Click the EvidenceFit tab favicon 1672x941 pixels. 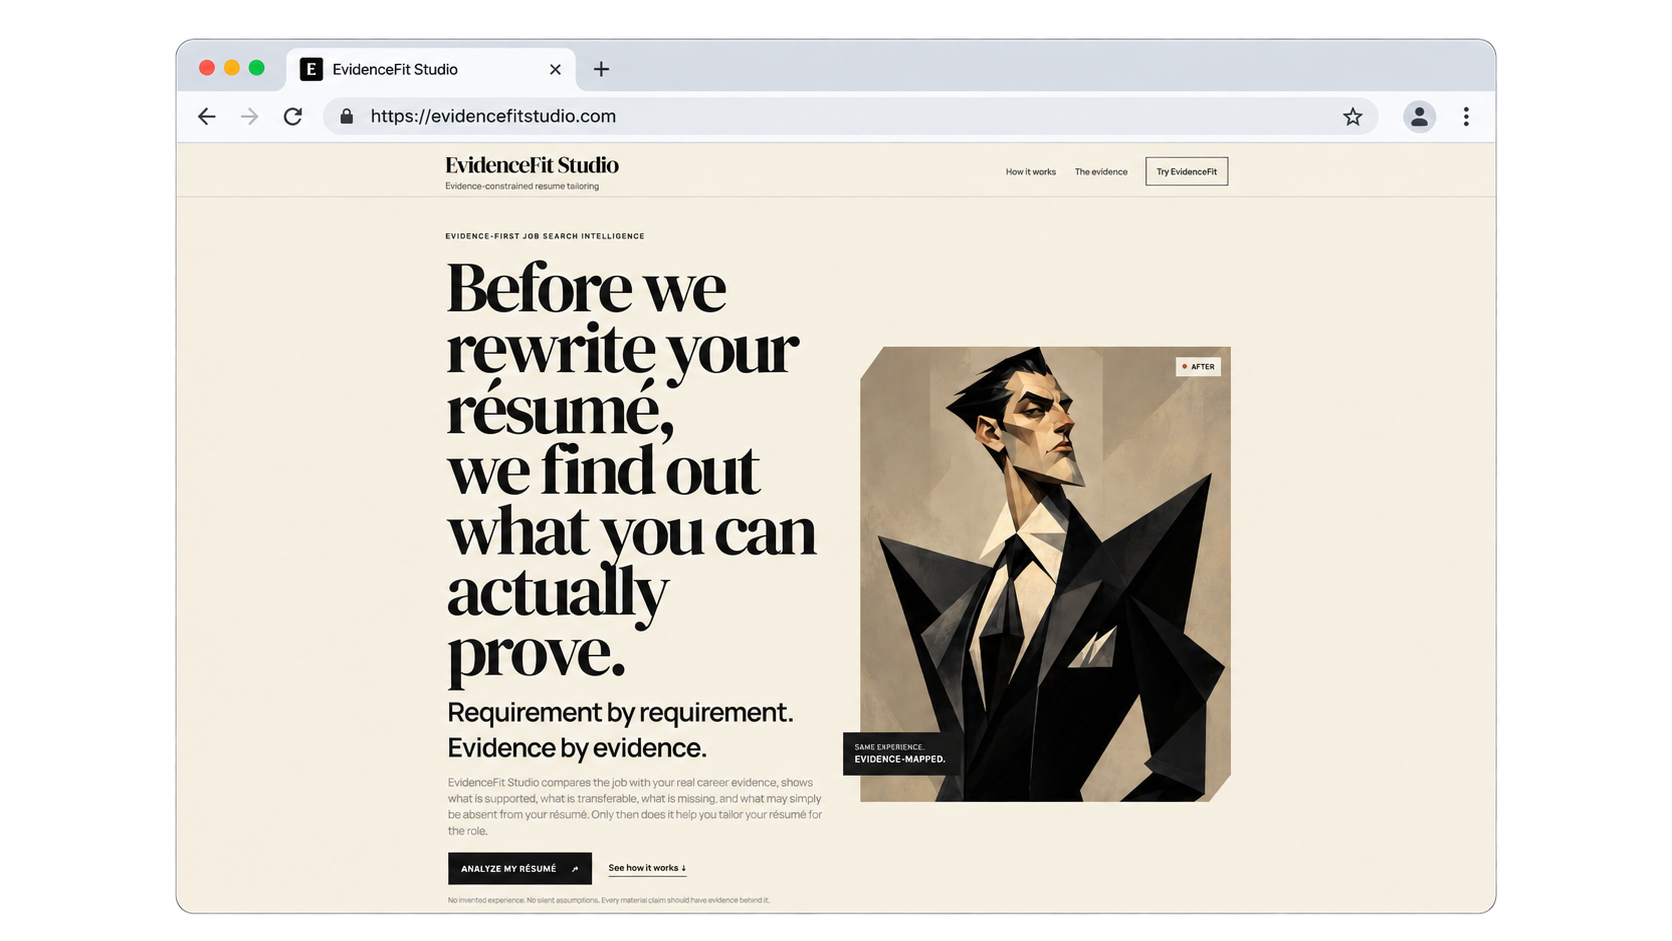pos(311,69)
